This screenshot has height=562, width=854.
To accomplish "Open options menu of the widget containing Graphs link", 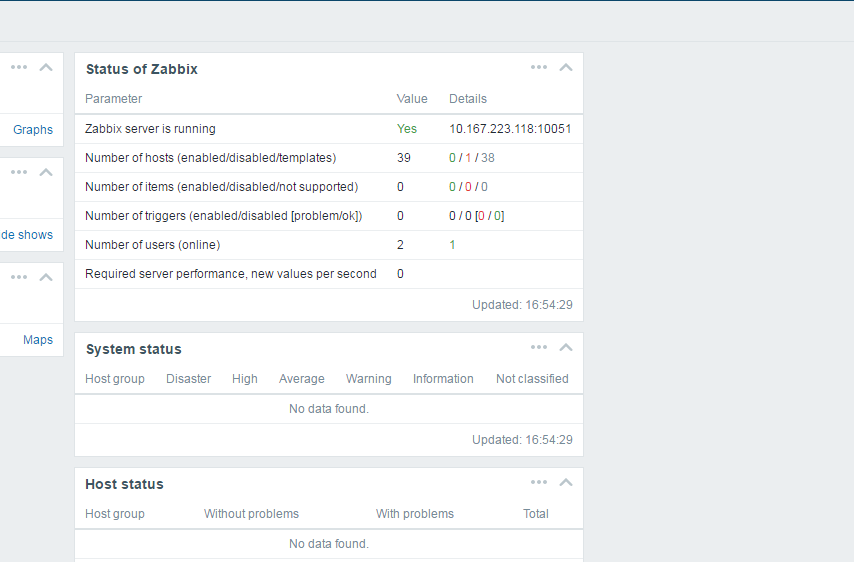I will coord(19,68).
